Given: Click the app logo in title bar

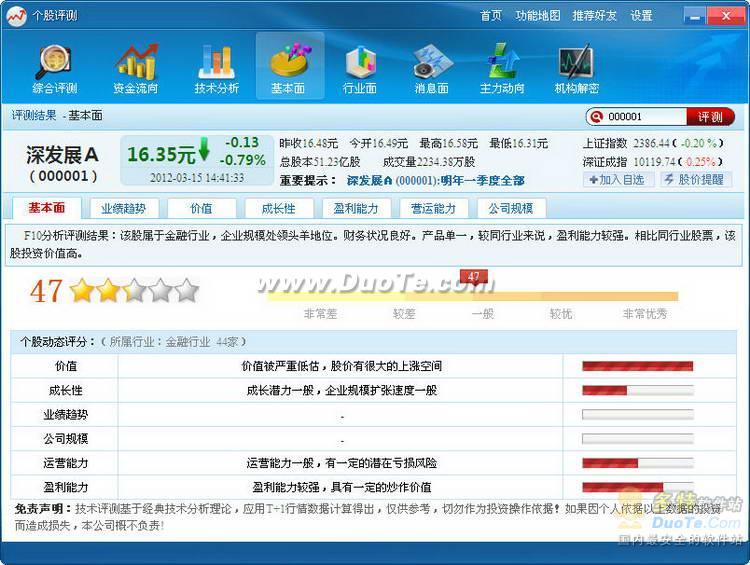Looking at the screenshot, I should pos(17,16).
